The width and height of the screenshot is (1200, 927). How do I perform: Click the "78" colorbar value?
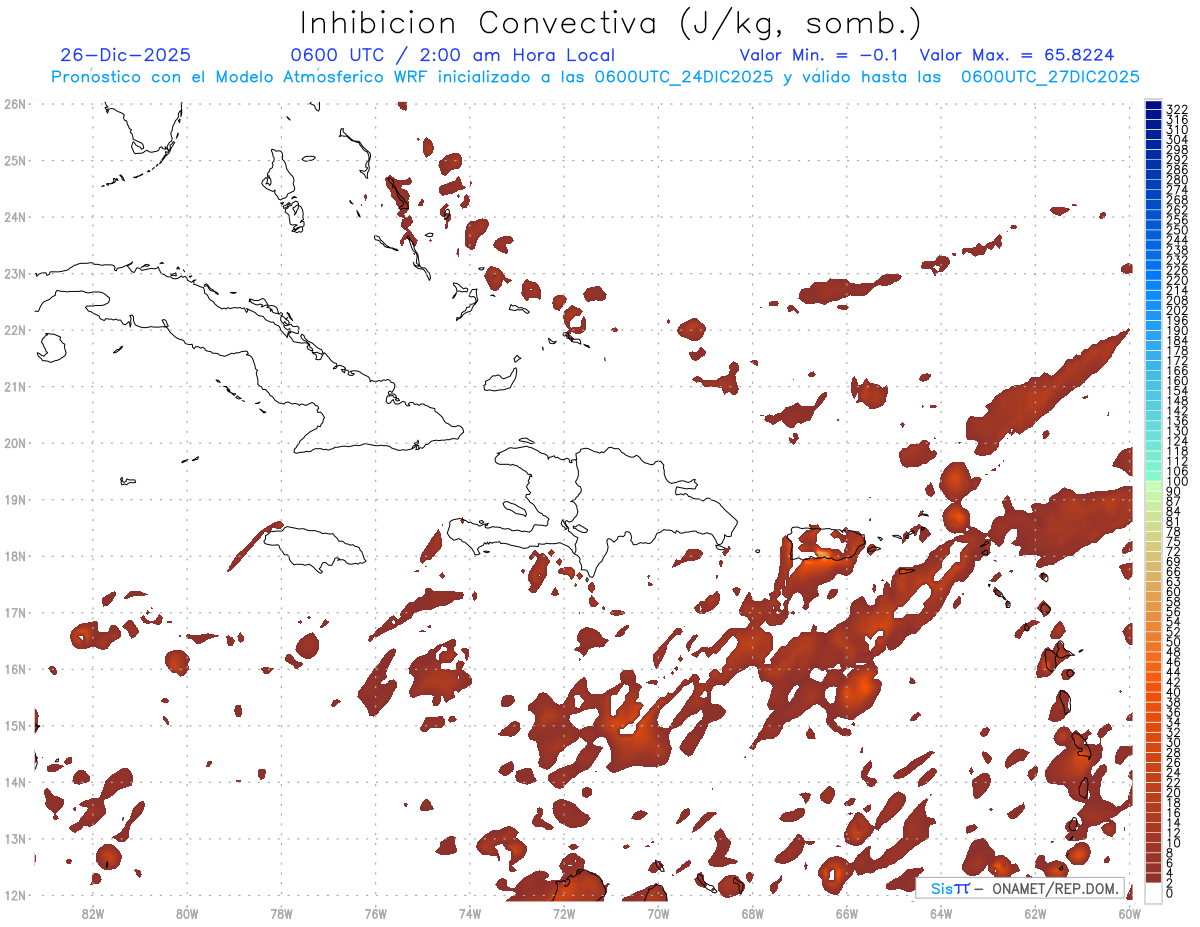tap(1173, 531)
